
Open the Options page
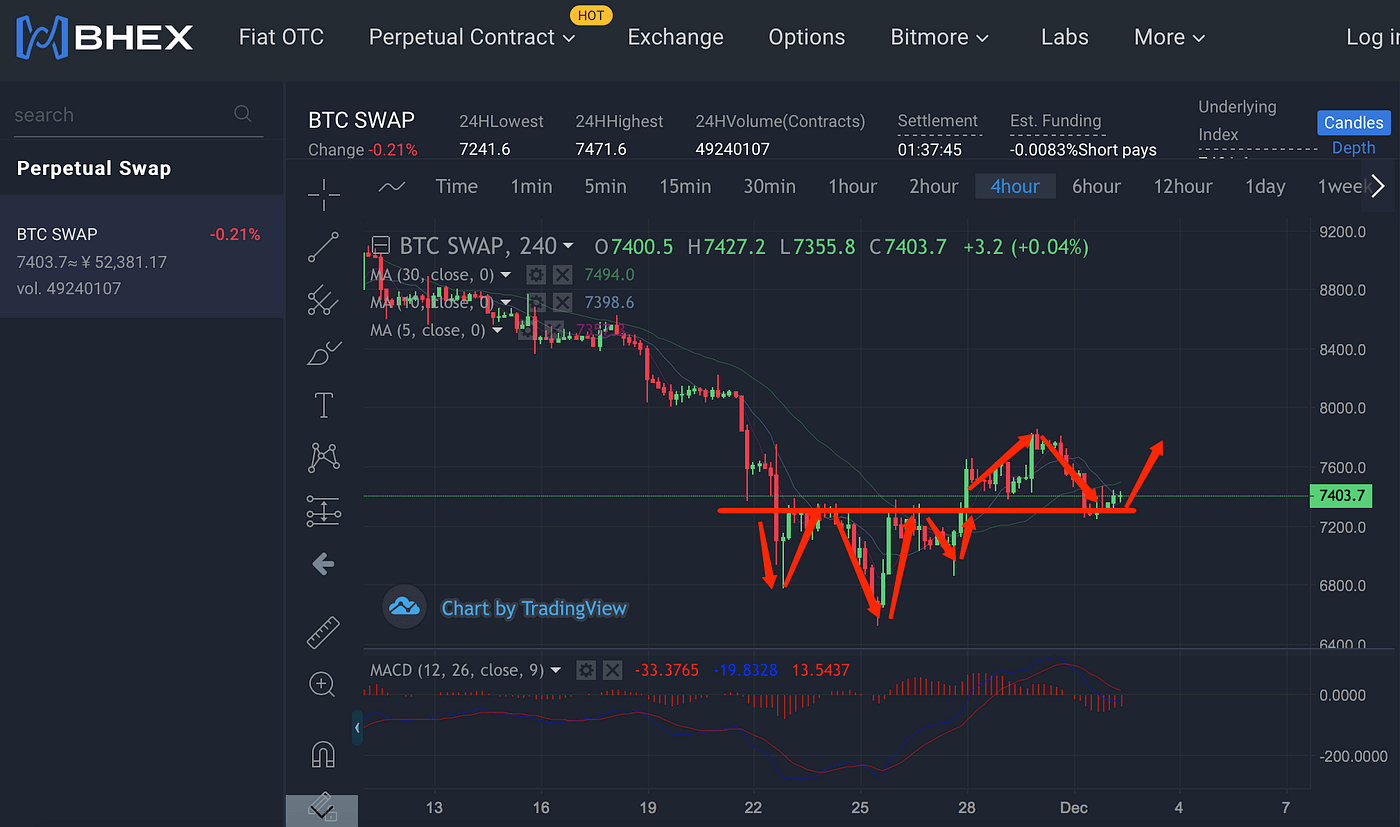tap(806, 37)
